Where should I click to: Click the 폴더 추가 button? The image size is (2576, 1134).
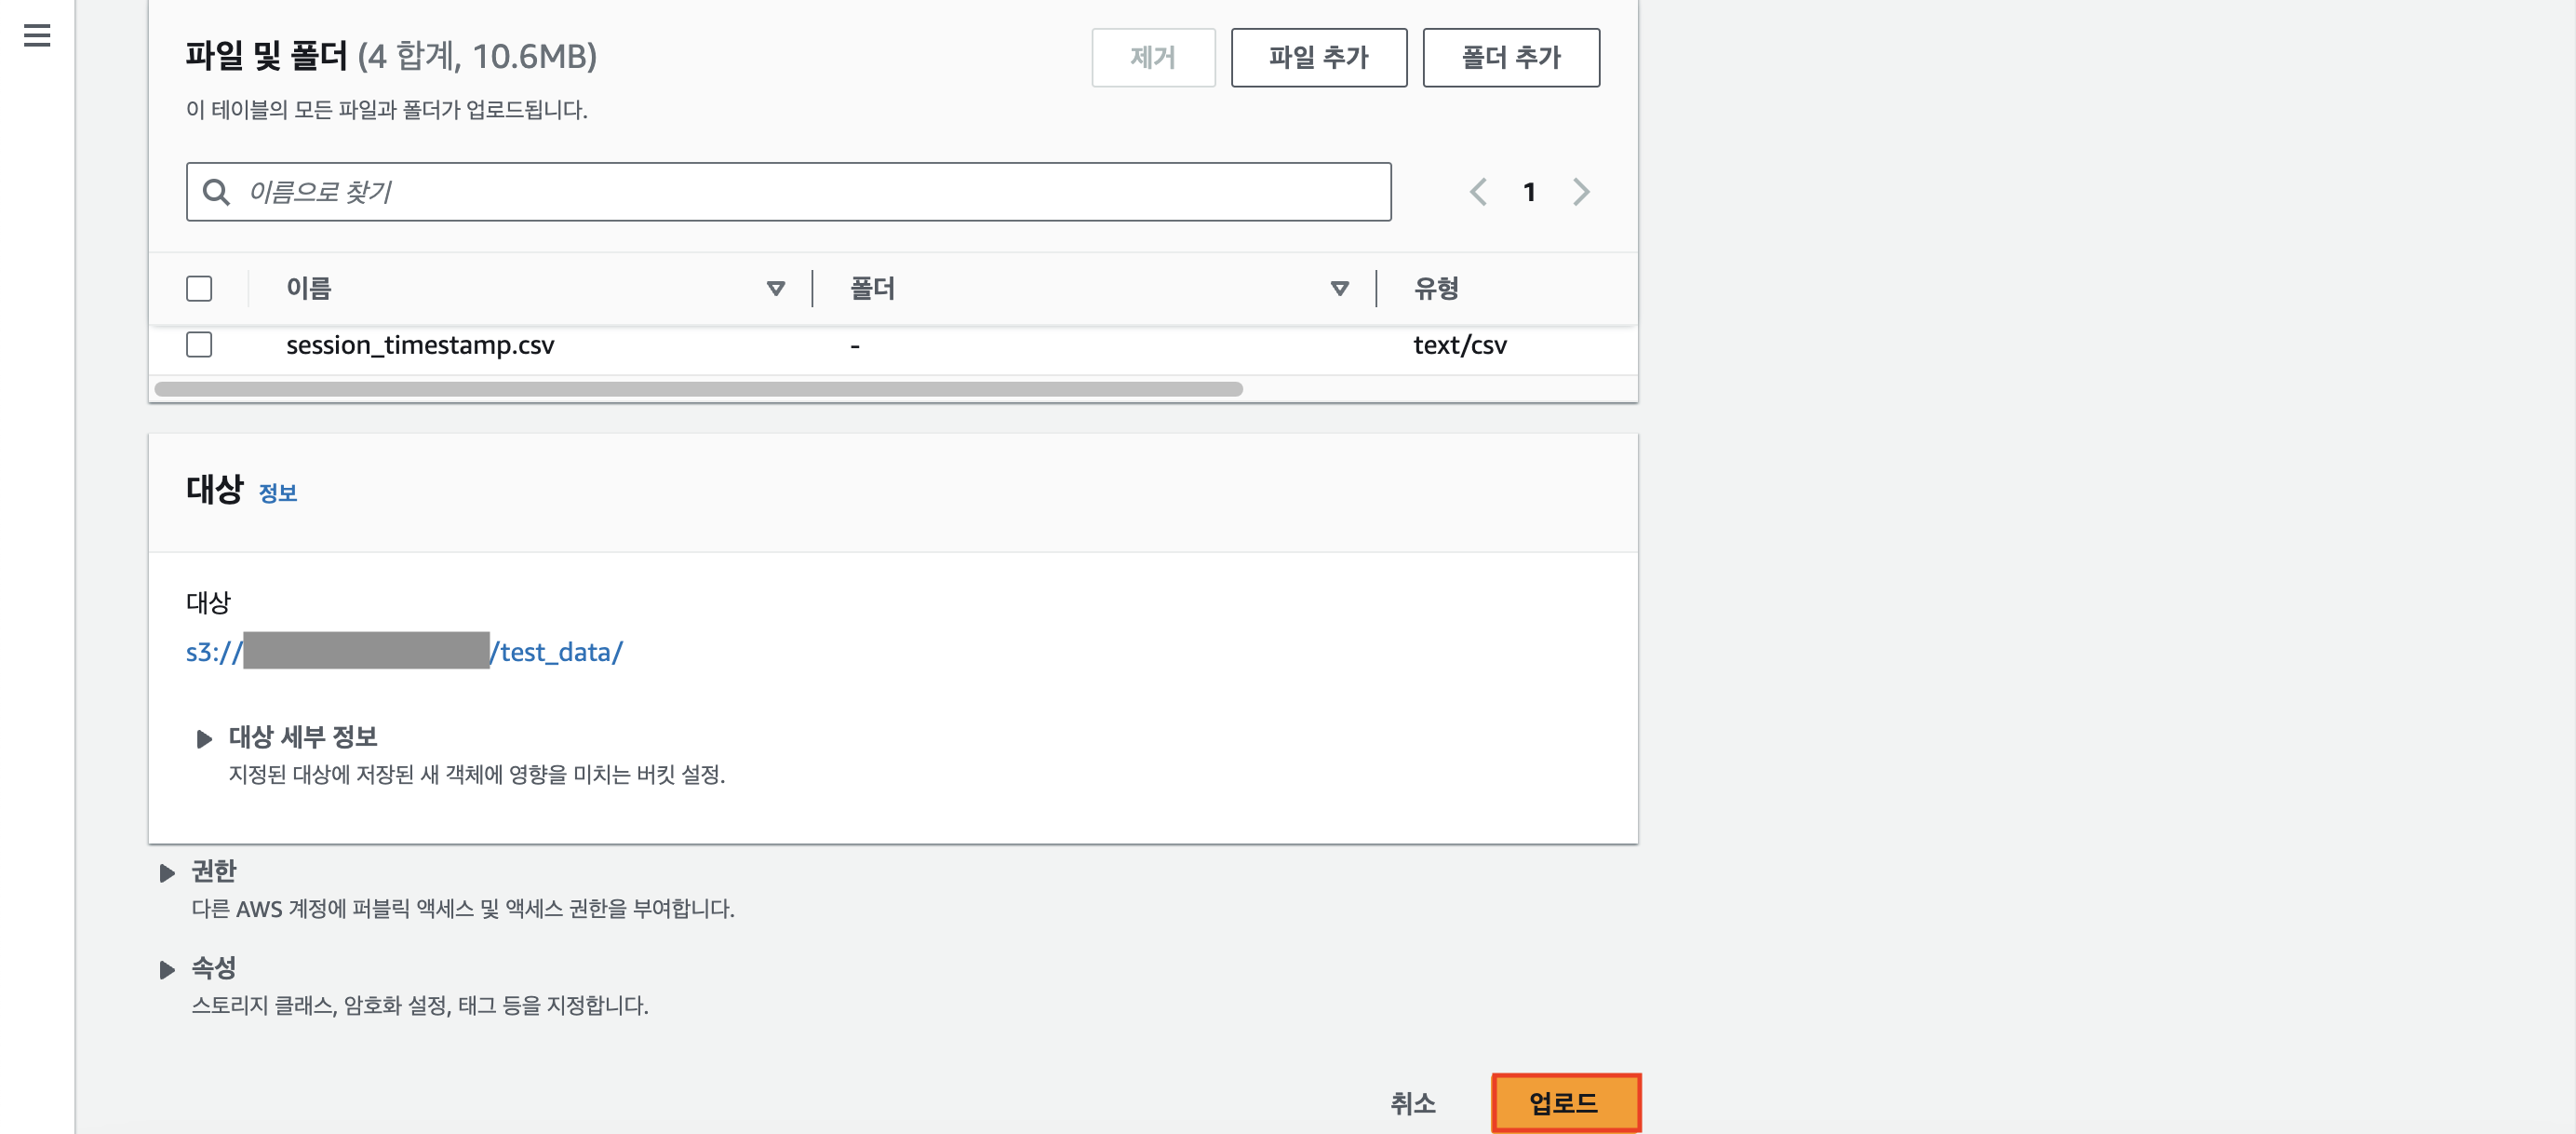(1510, 58)
